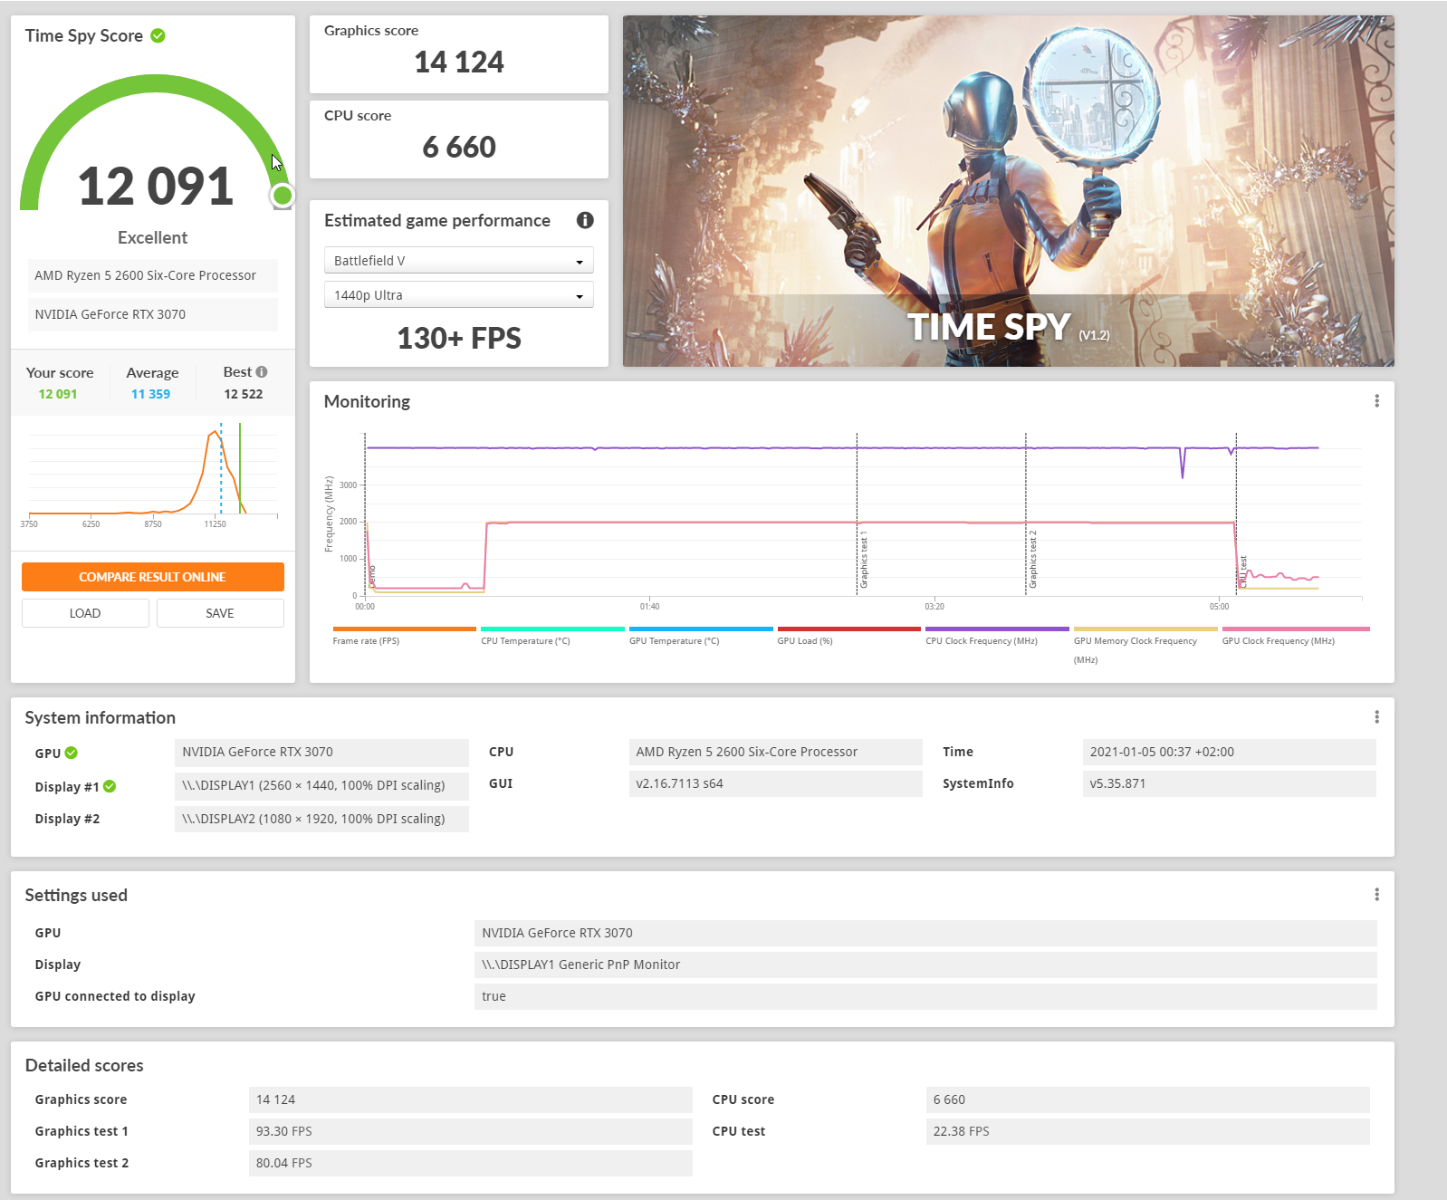Image resolution: width=1447 pixels, height=1200 pixels.
Task: Click the GPU connected to display true value
Action: tap(926, 996)
